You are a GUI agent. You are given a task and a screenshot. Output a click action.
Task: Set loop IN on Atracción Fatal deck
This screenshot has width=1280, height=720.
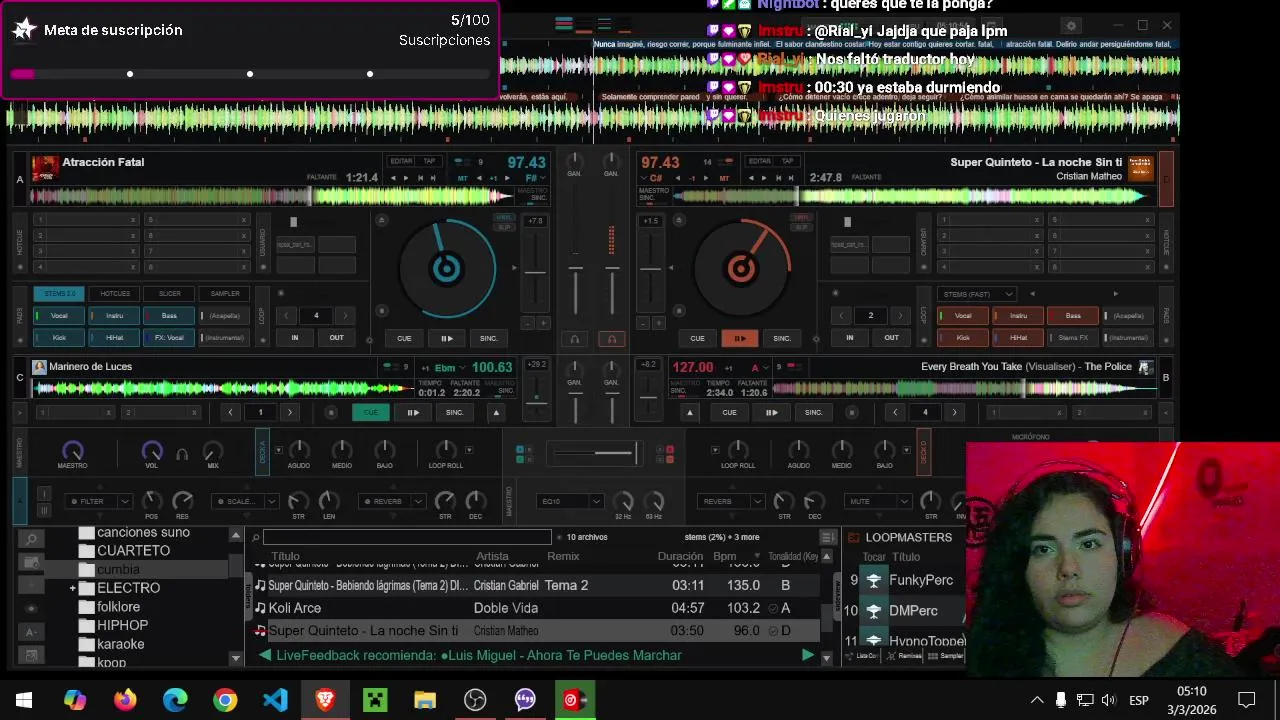click(x=295, y=338)
